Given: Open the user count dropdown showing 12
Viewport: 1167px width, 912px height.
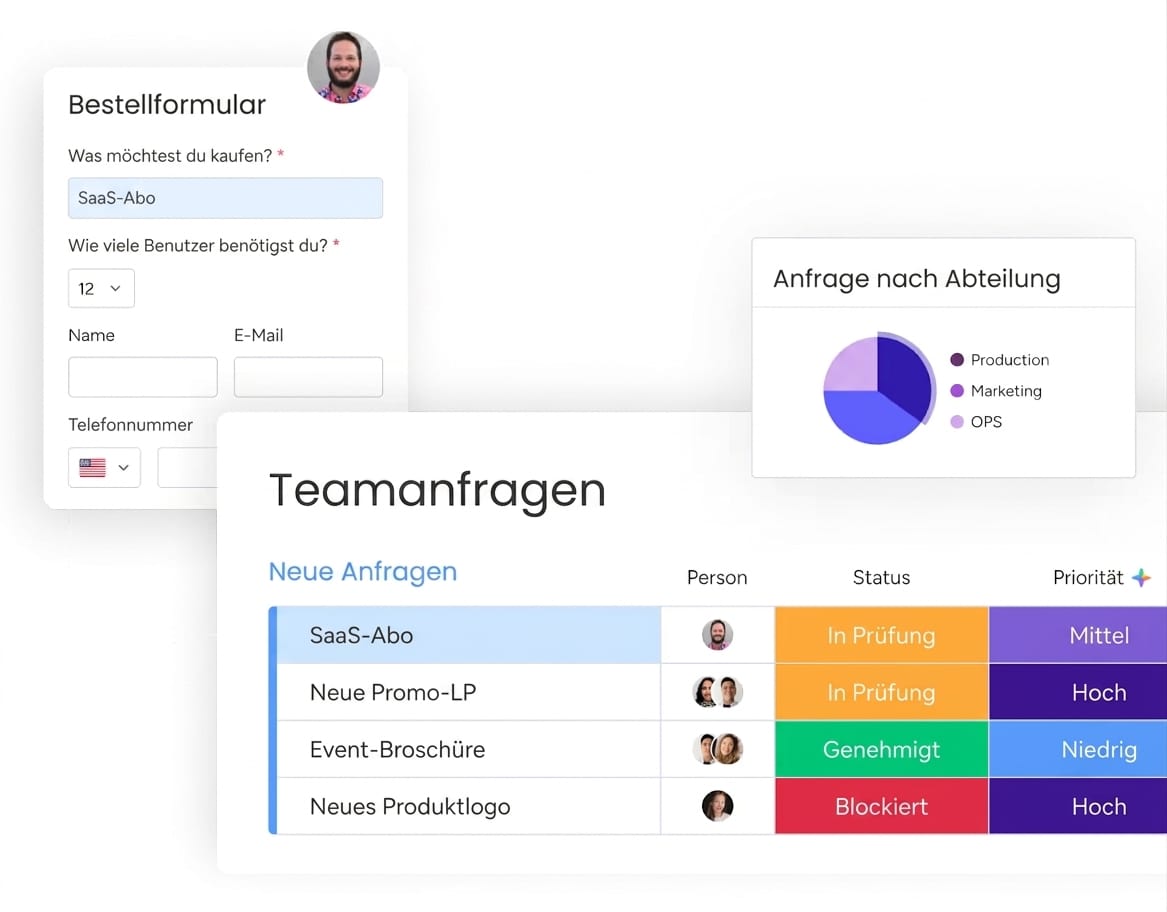Looking at the screenshot, I should [101, 288].
